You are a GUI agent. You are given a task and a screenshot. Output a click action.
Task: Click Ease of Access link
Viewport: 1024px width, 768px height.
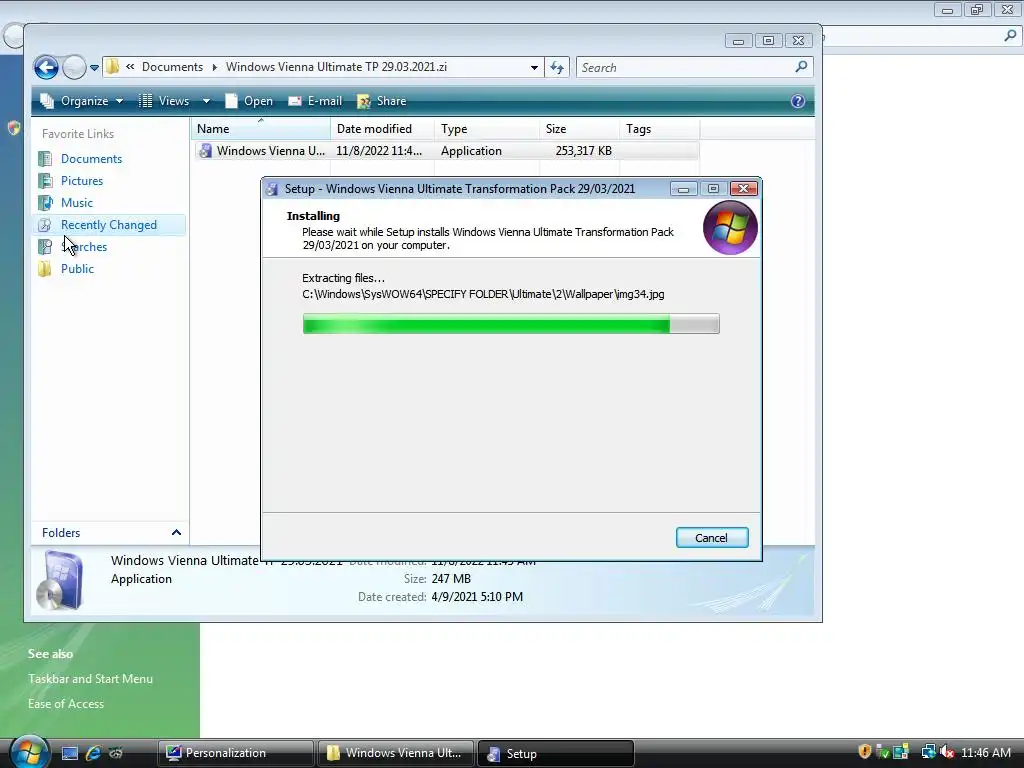66,704
